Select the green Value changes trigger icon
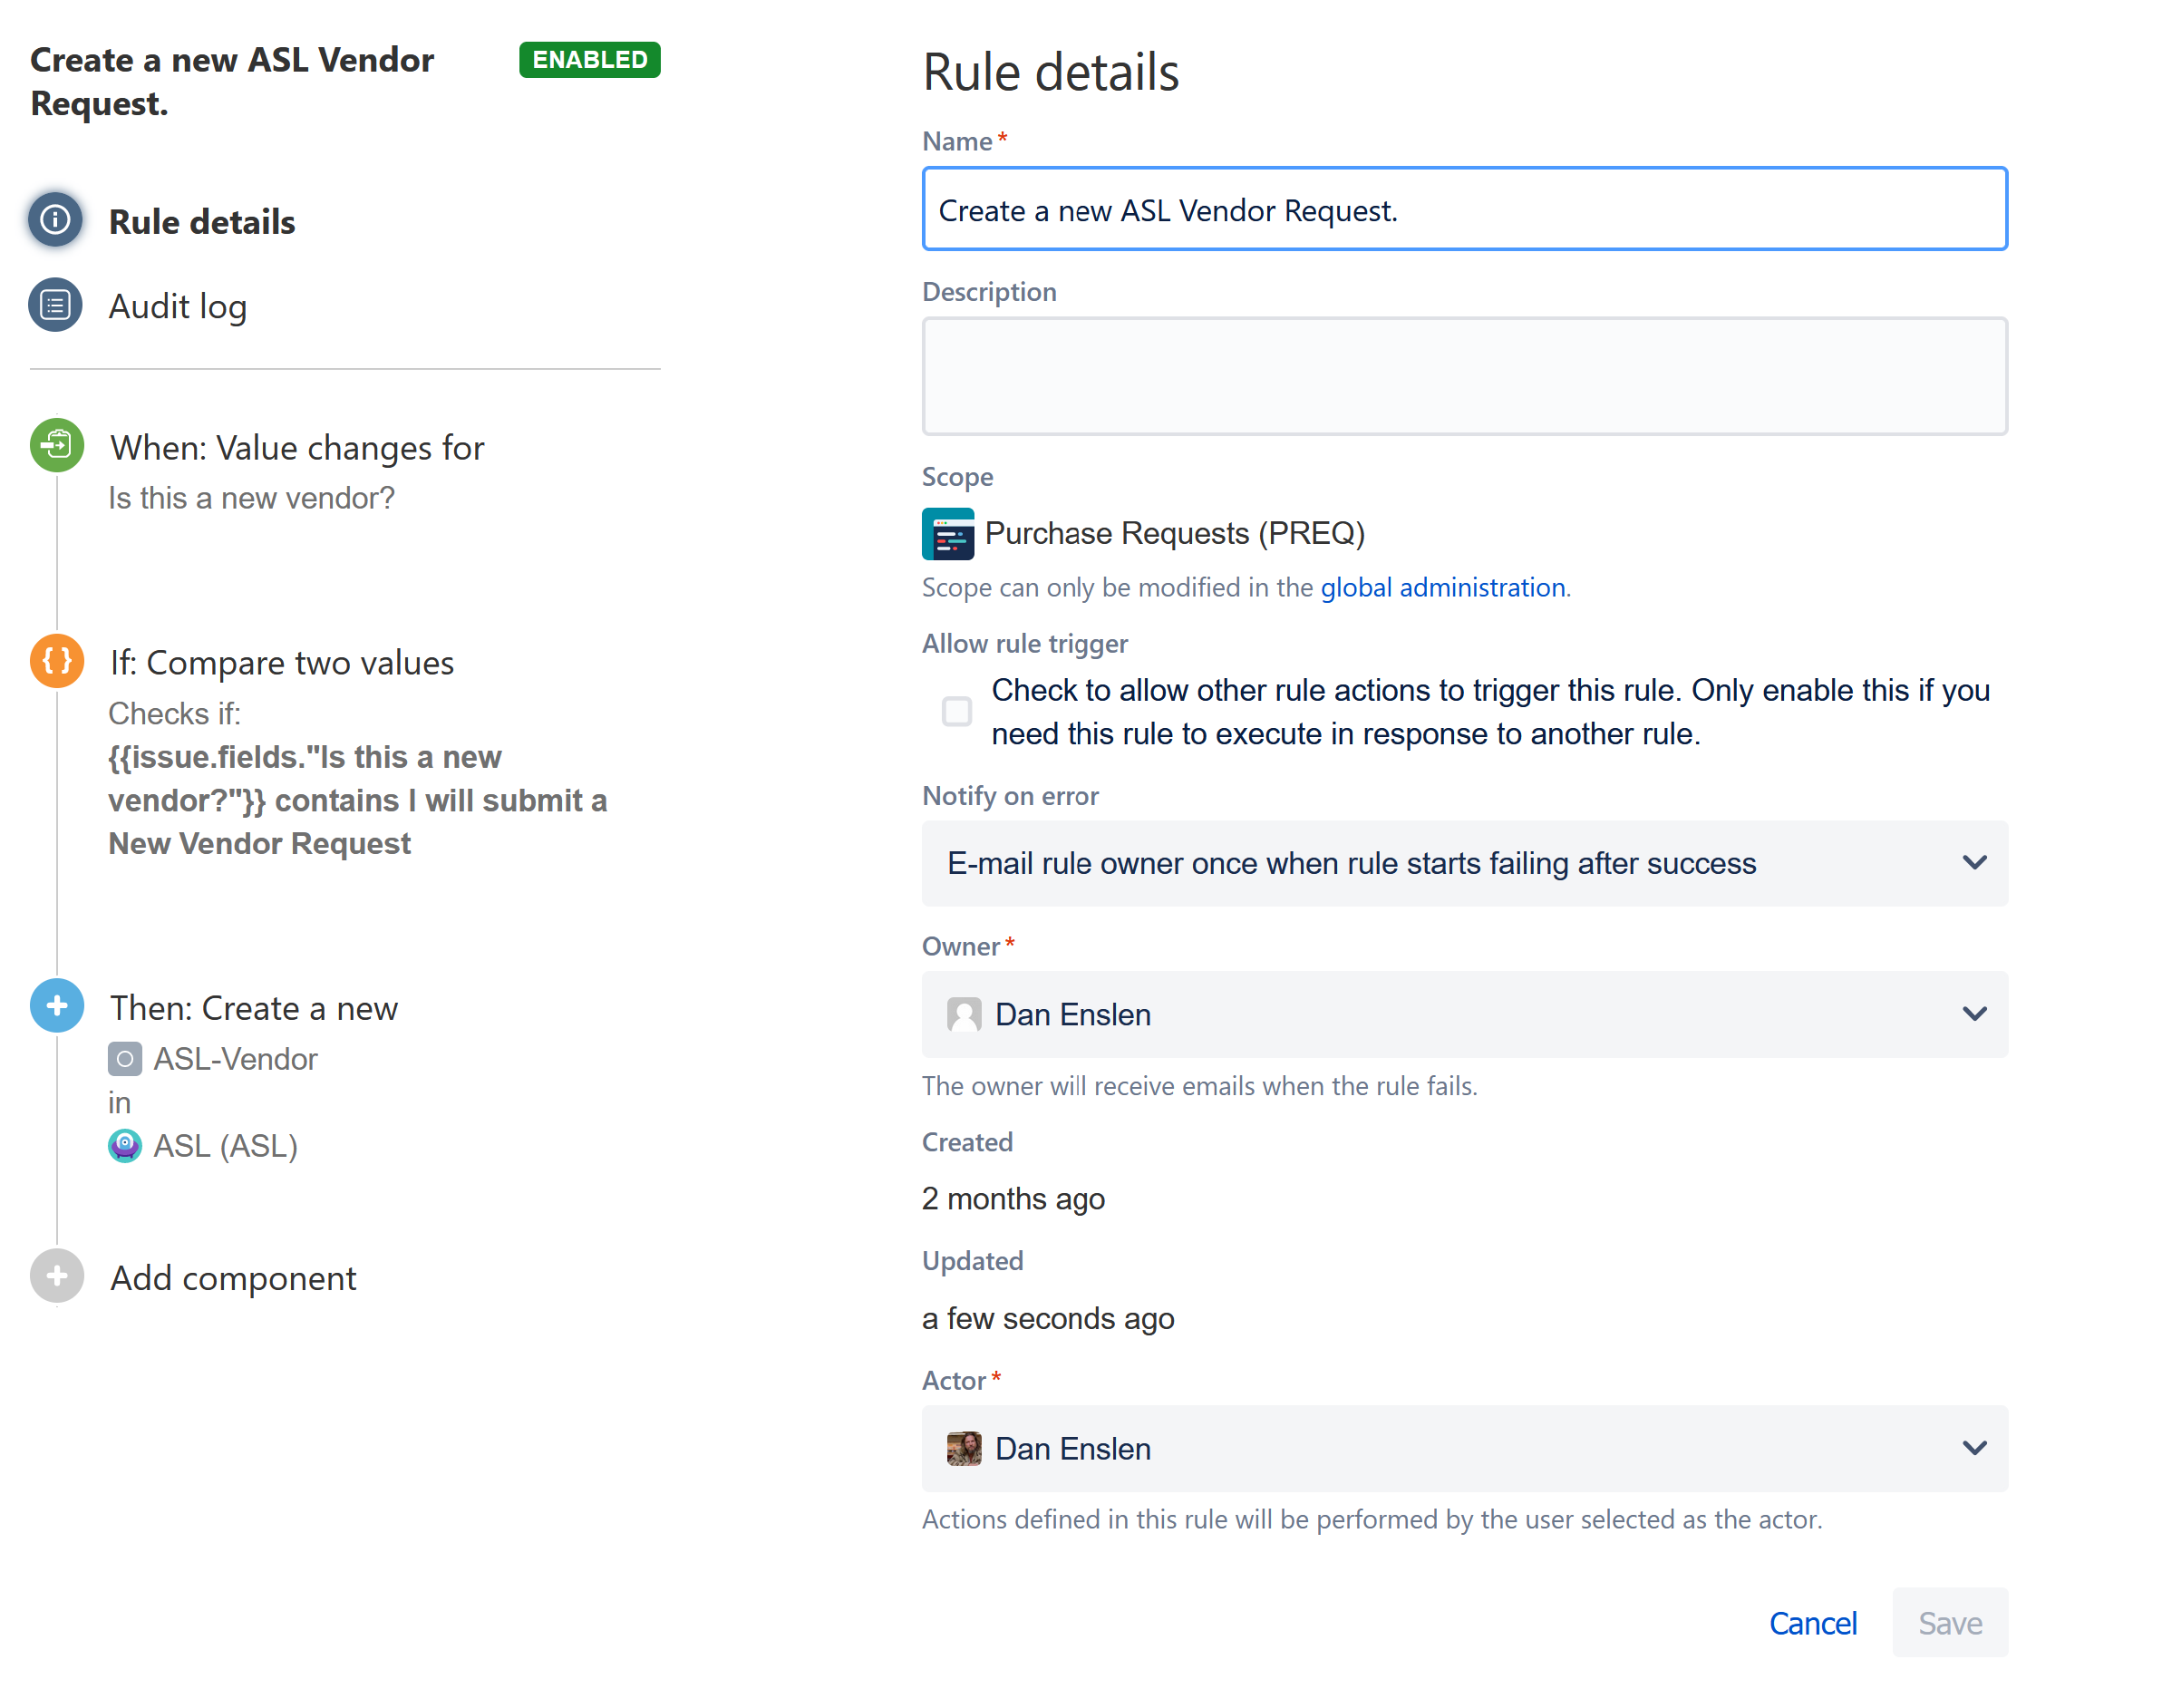The width and height of the screenshot is (2162, 1708). tap(57, 444)
